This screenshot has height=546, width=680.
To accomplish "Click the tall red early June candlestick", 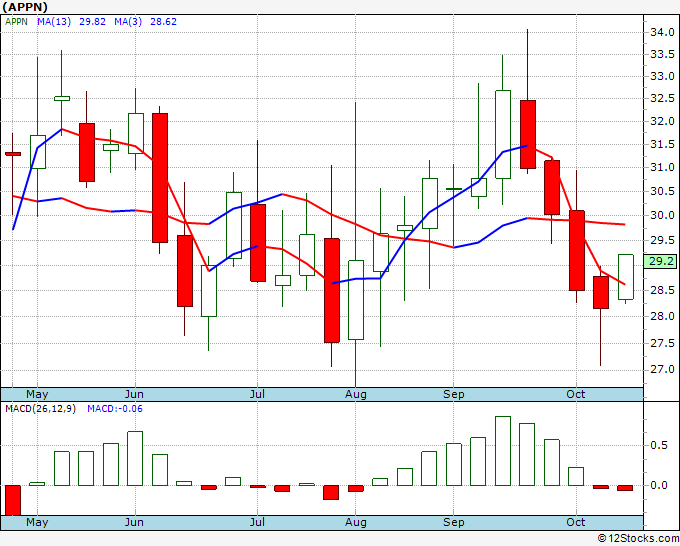I will tap(160, 178).
